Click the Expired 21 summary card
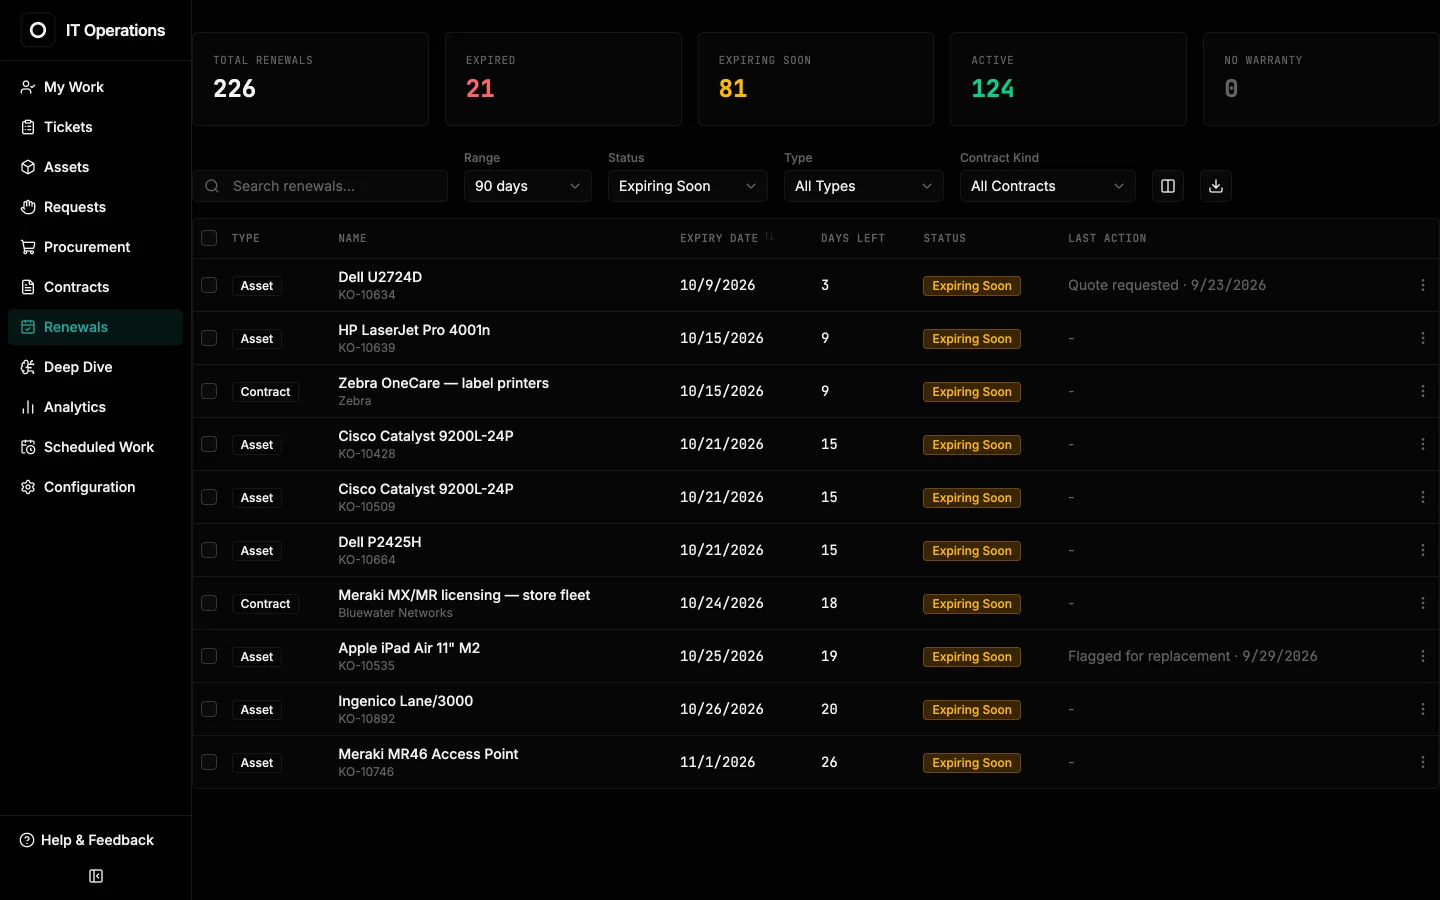 pyautogui.click(x=563, y=79)
